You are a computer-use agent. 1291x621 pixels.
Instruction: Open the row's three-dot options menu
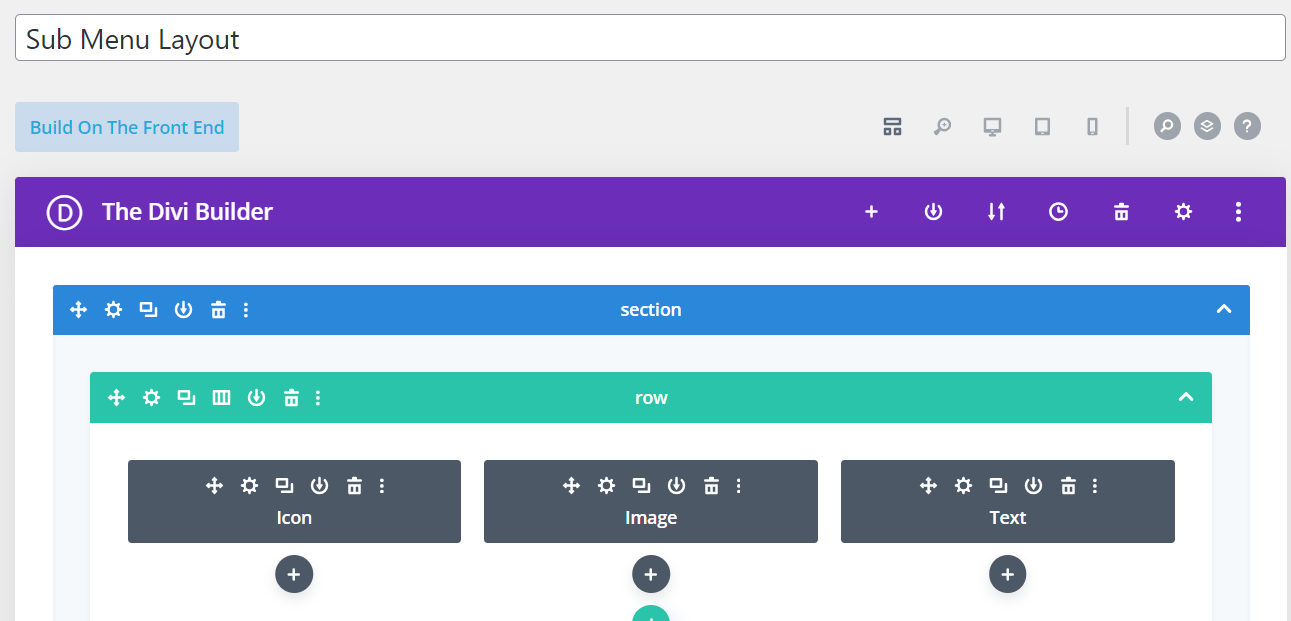[318, 397]
